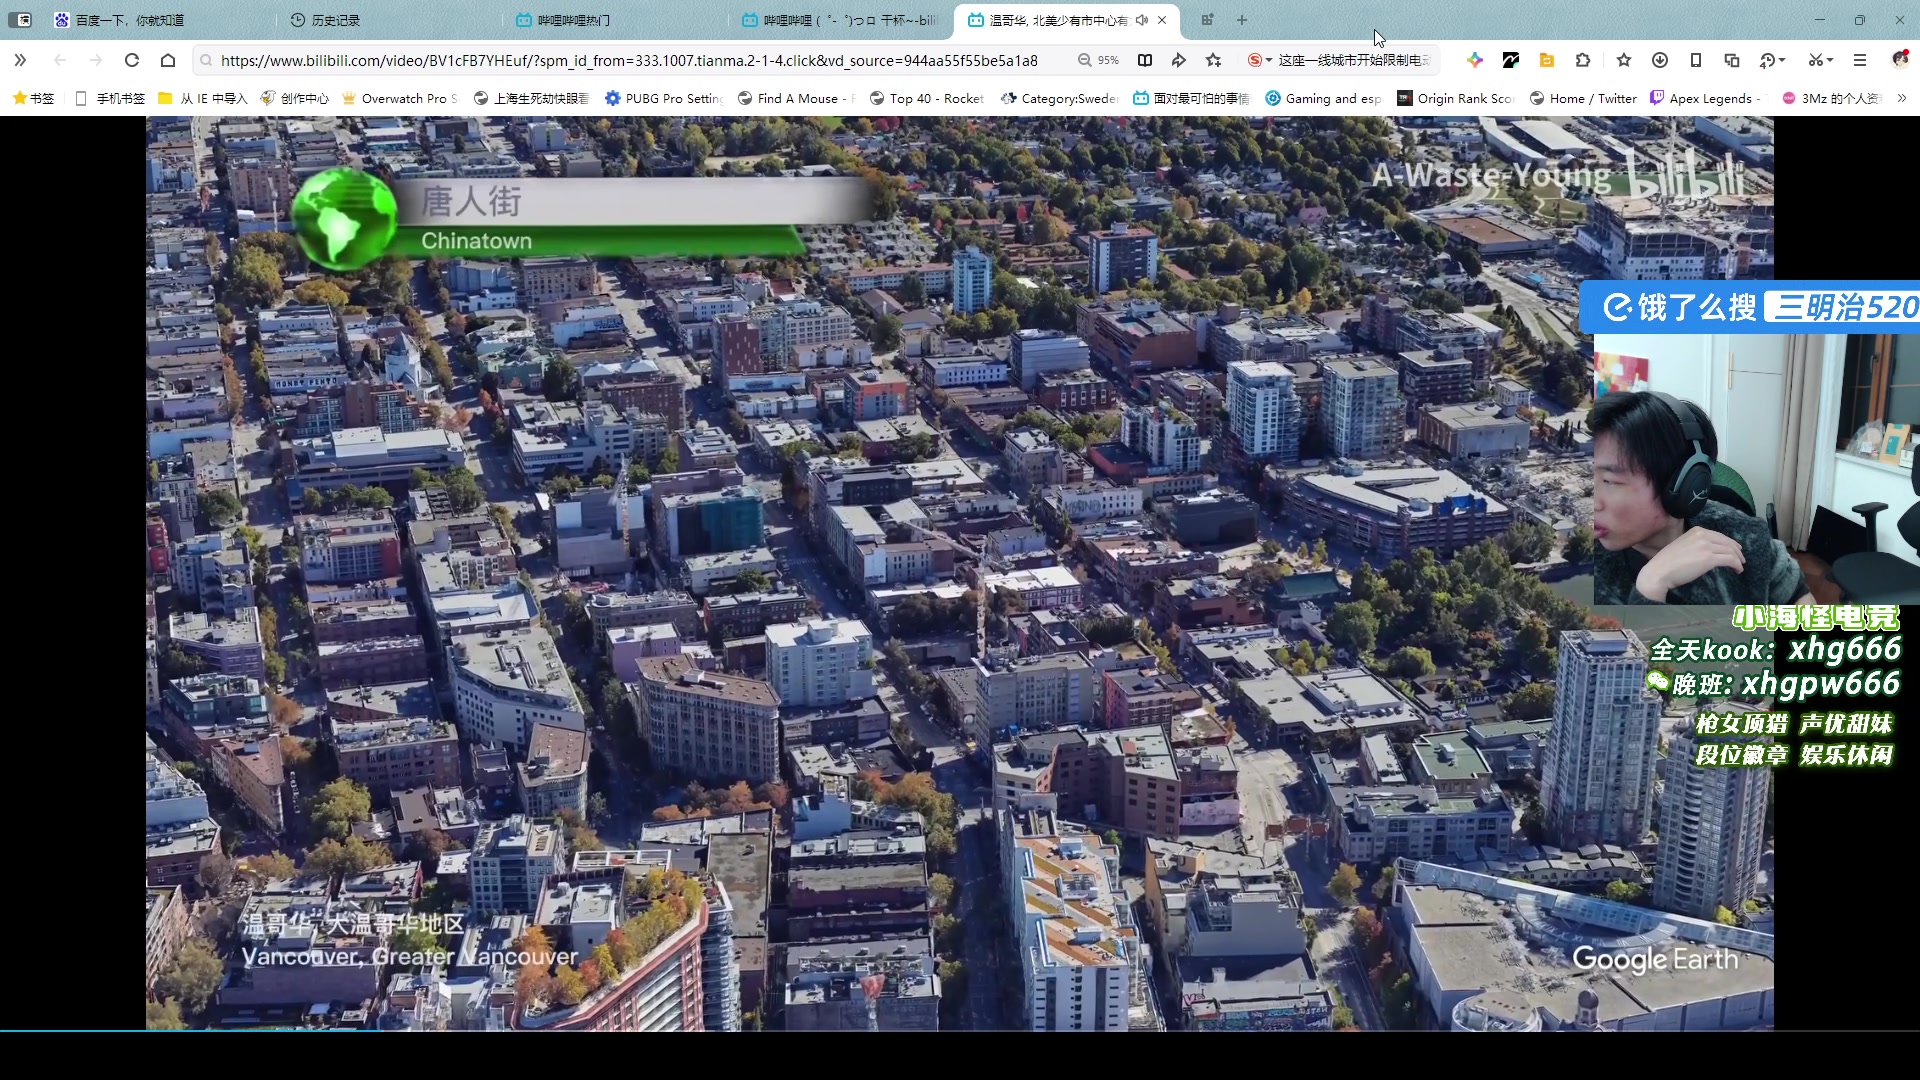This screenshot has width=1920, height=1080.
Task: Open favorites star icon in toolbar
Action: [1624, 61]
